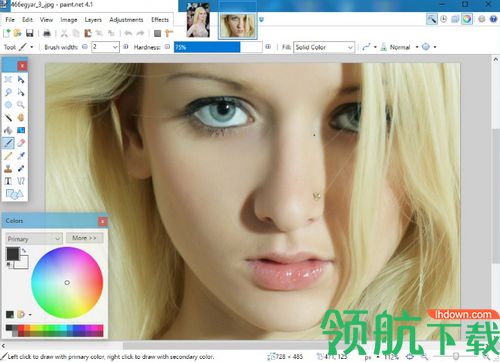This screenshot has width=500, height=362.
Task: Click the Save floppy disk icon
Action: coord(30,33)
